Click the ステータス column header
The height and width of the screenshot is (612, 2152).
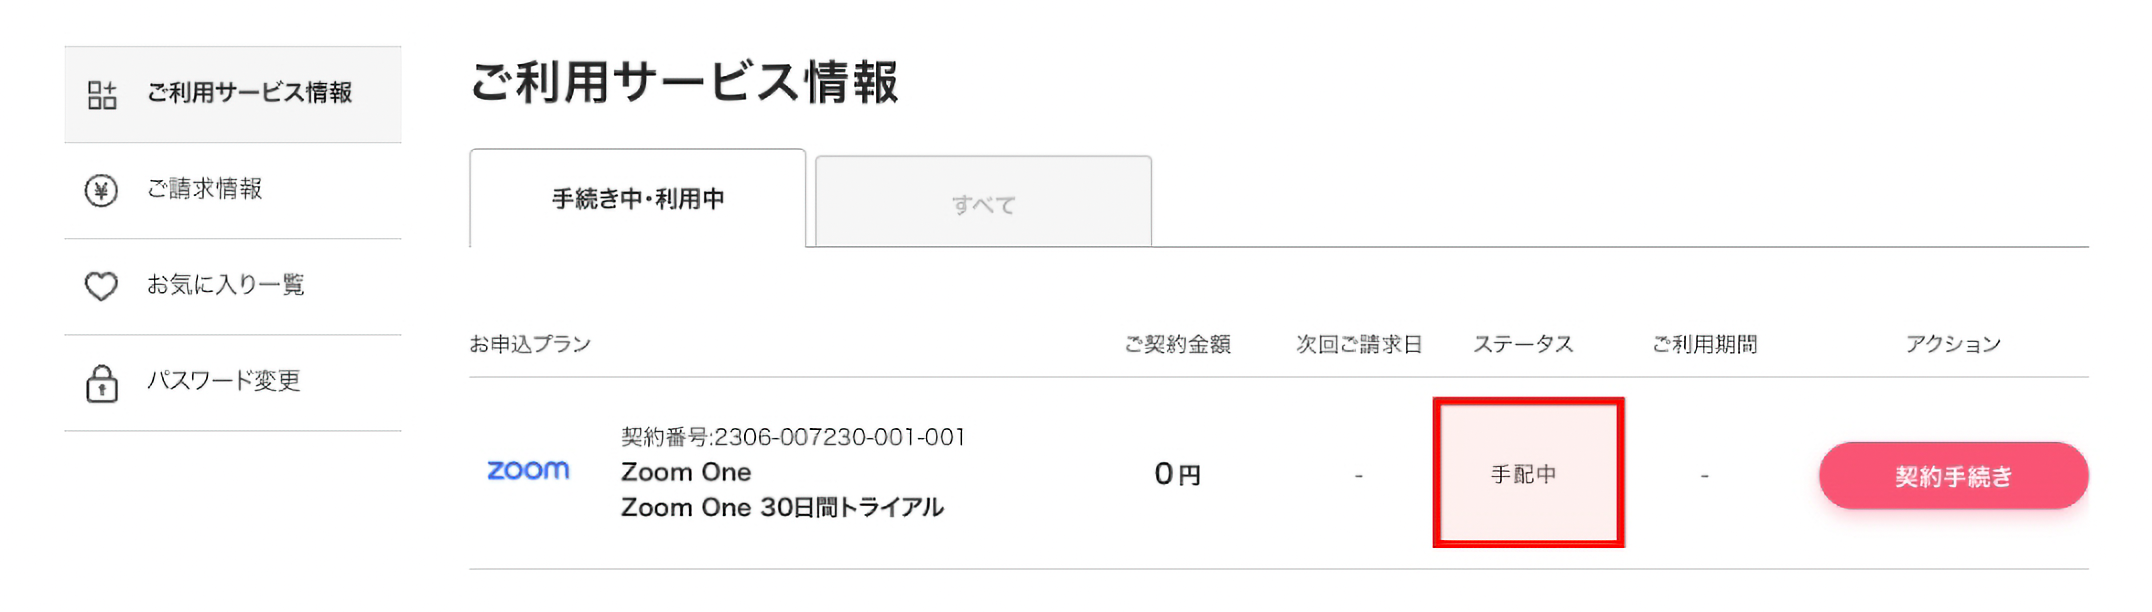pos(1523,344)
